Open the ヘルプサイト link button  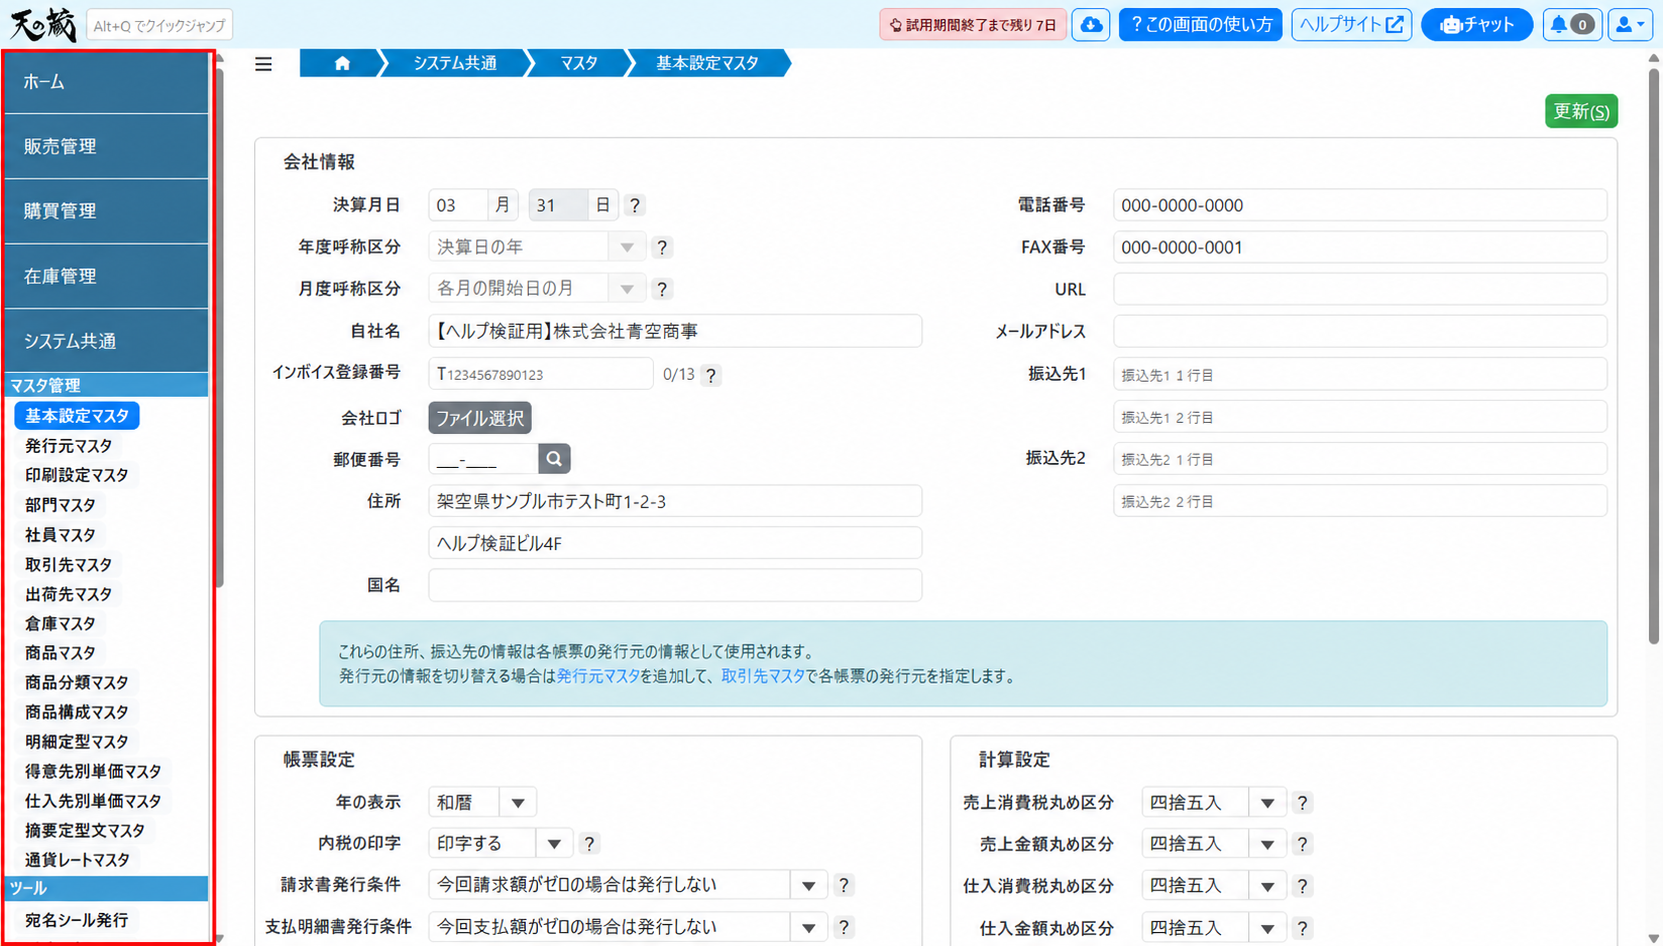tap(1351, 25)
